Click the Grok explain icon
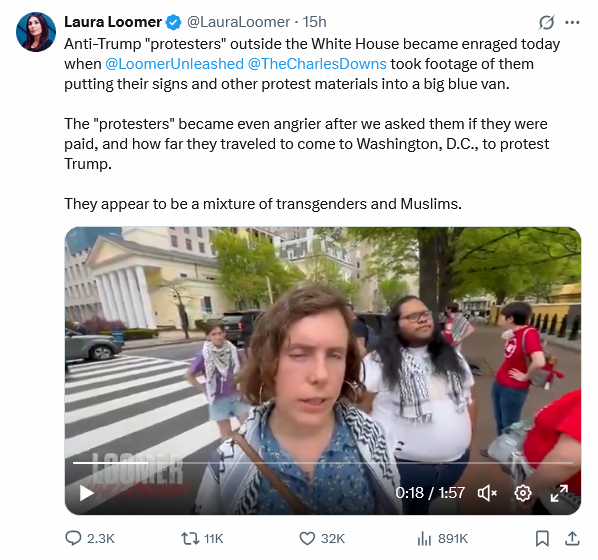598x560 pixels. pyautogui.click(x=546, y=23)
